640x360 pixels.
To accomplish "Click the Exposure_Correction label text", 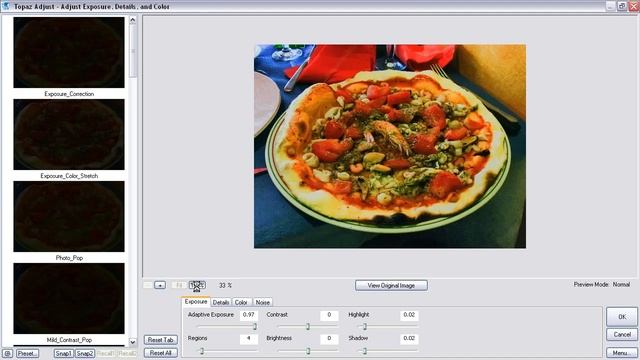I will [x=69, y=94].
